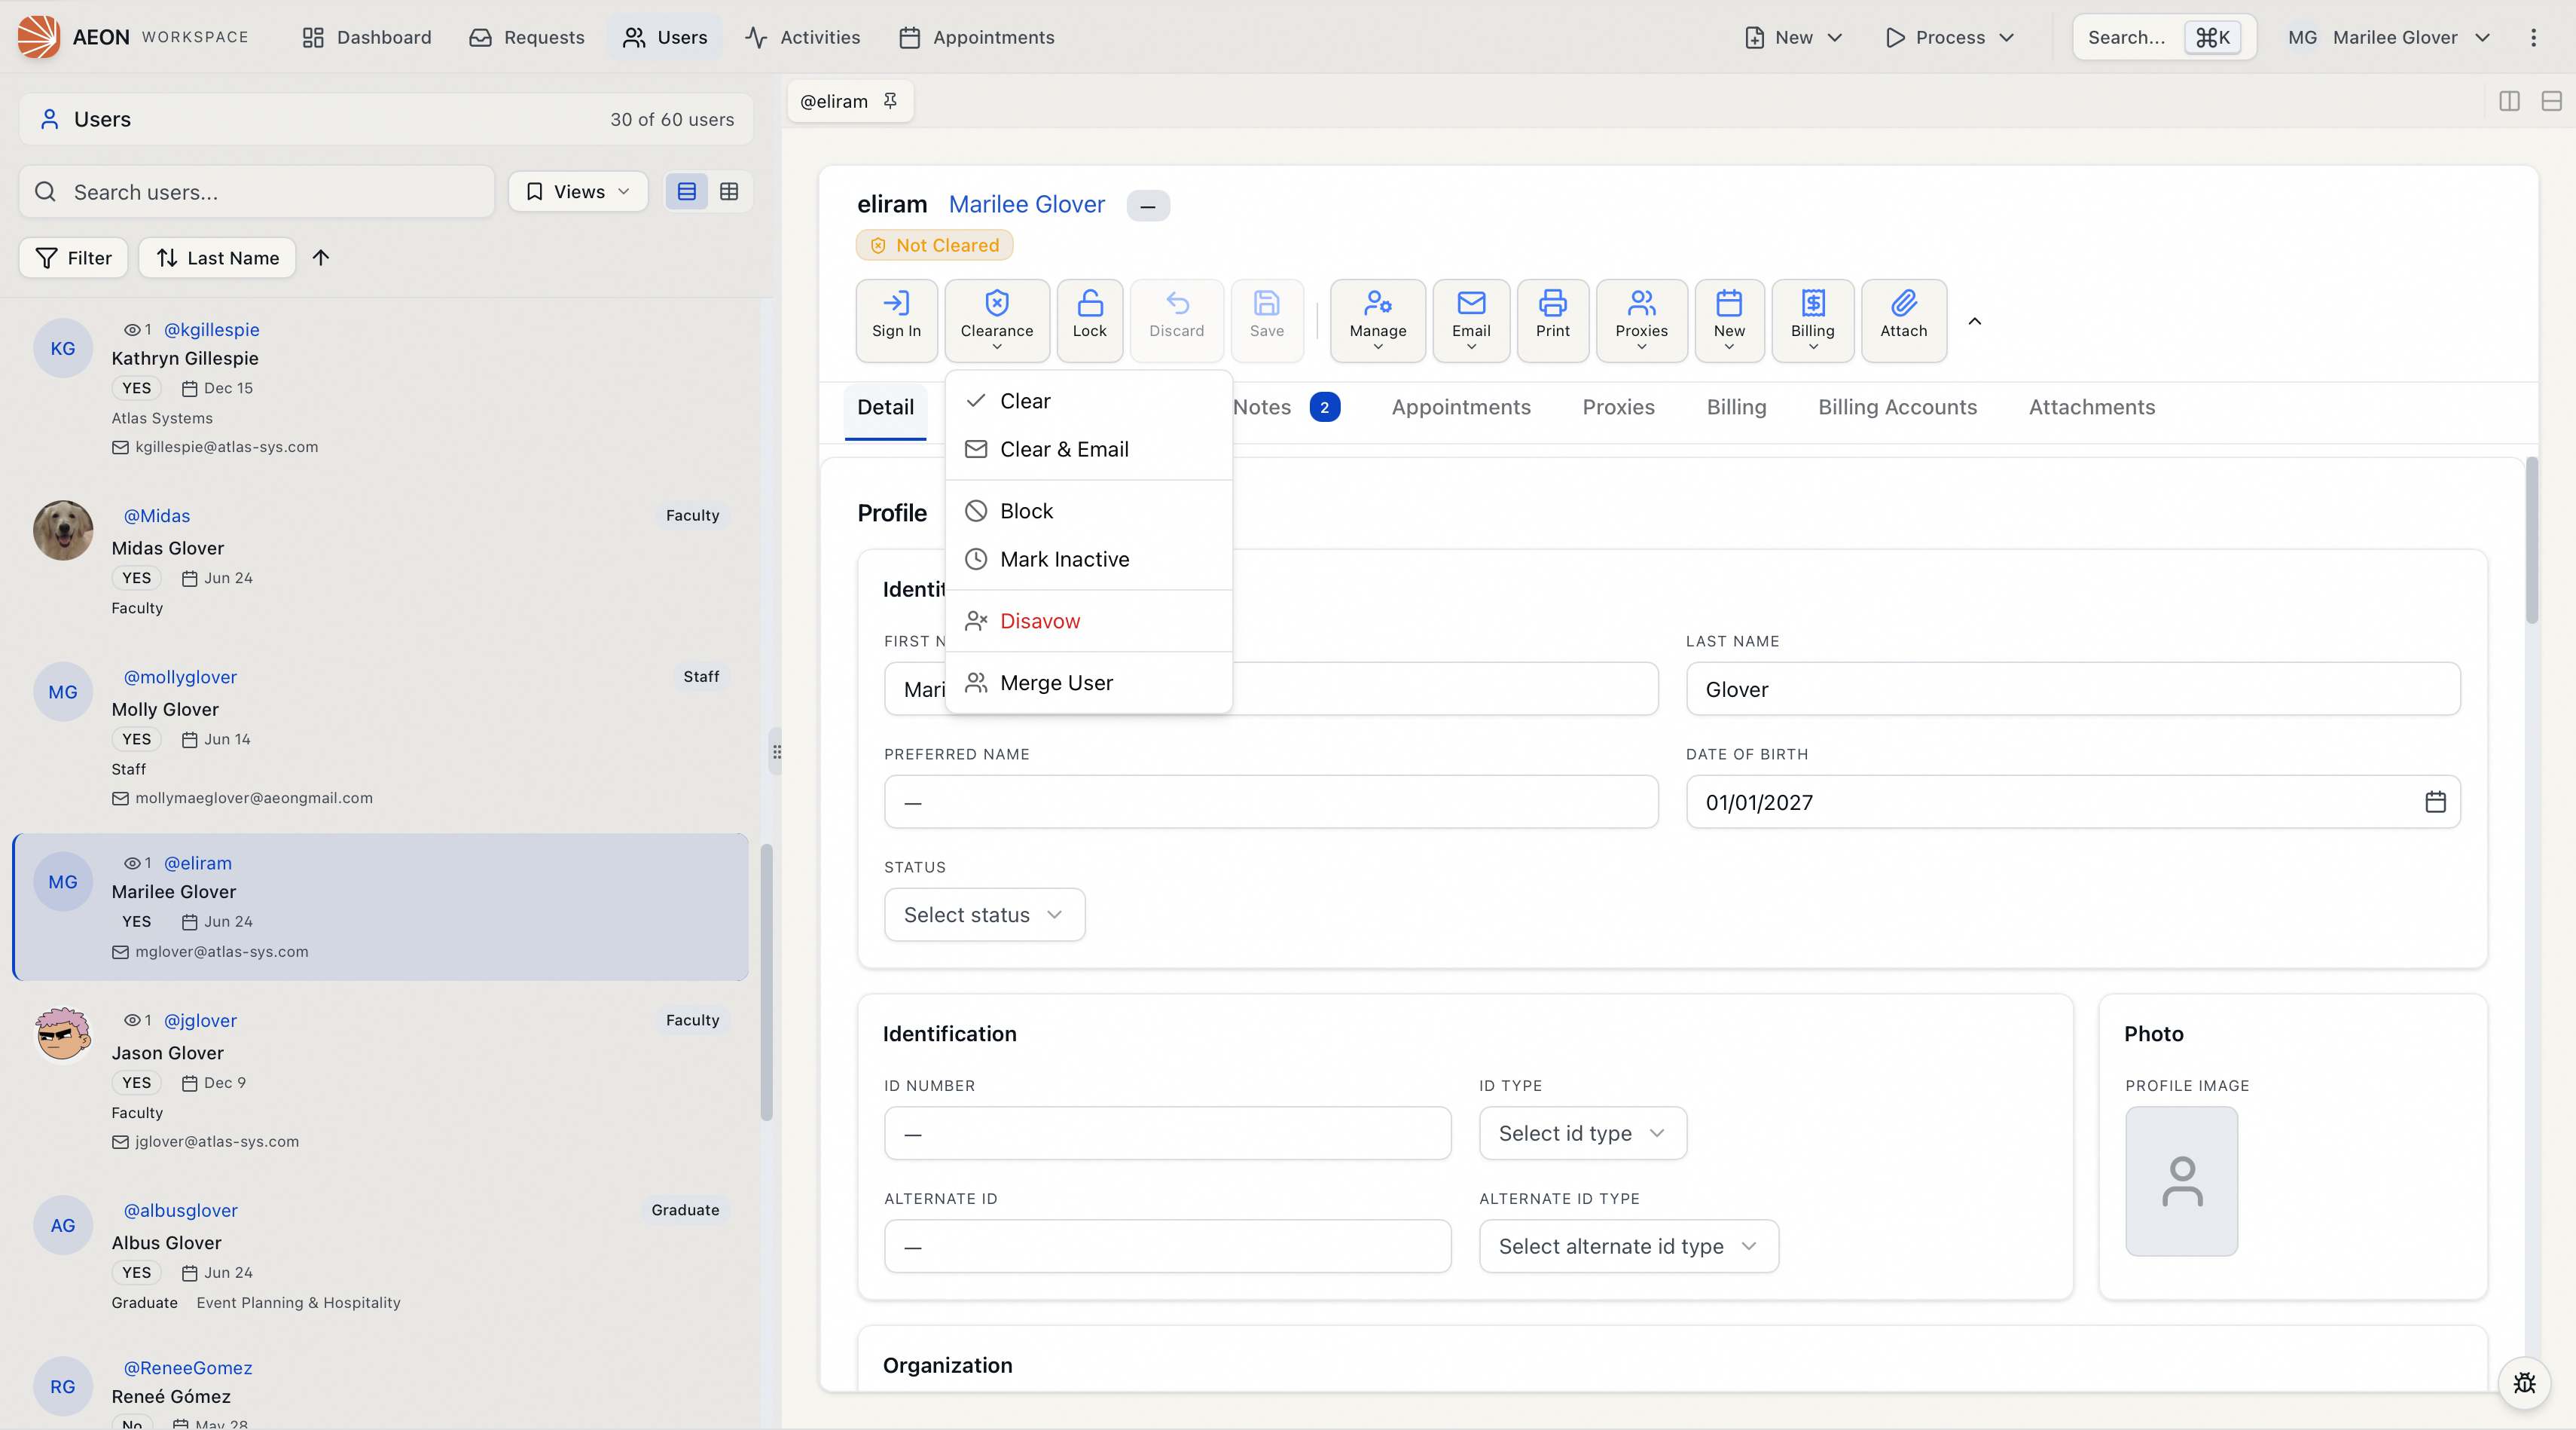This screenshot has height=1430, width=2576.
Task: Open the Select status dropdown
Action: point(984,915)
